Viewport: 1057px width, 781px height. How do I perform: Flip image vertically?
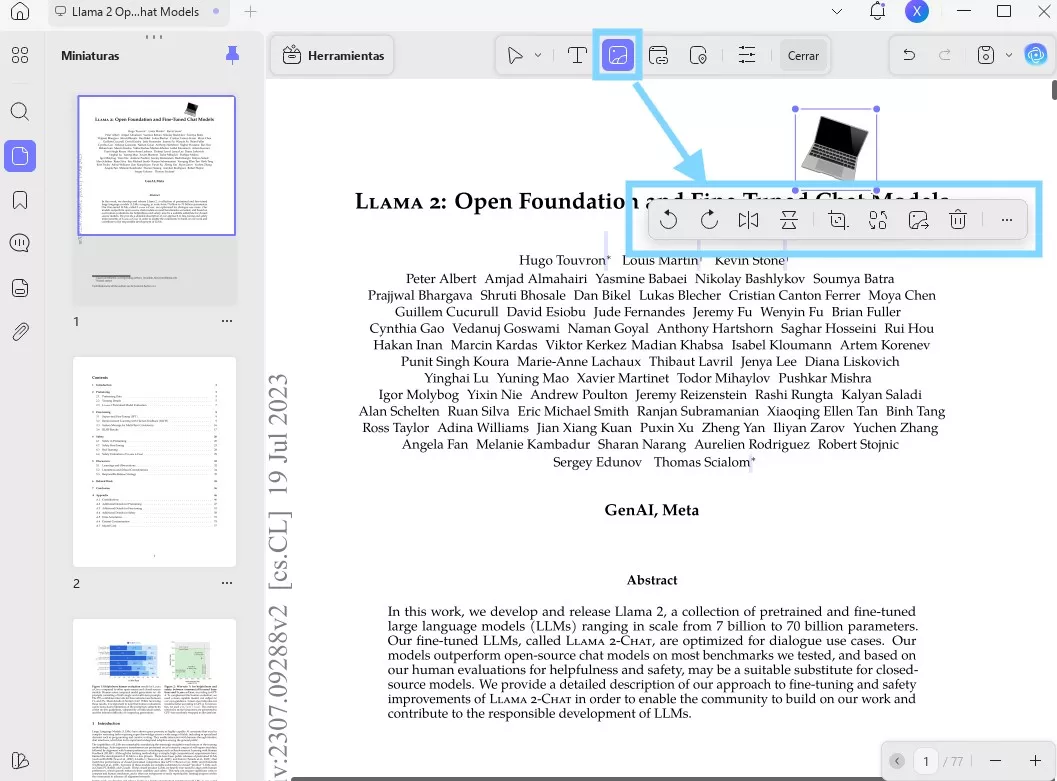coord(788,220)
